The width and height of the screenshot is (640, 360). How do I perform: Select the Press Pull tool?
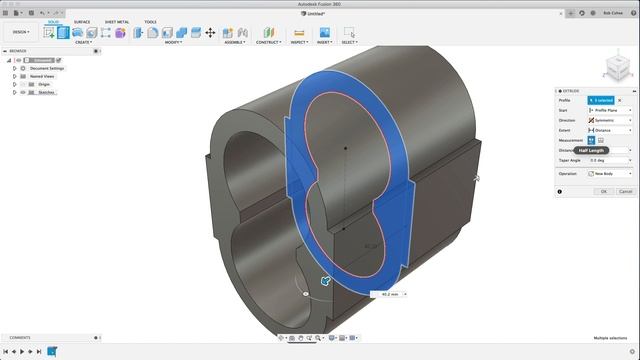[138, 33]
